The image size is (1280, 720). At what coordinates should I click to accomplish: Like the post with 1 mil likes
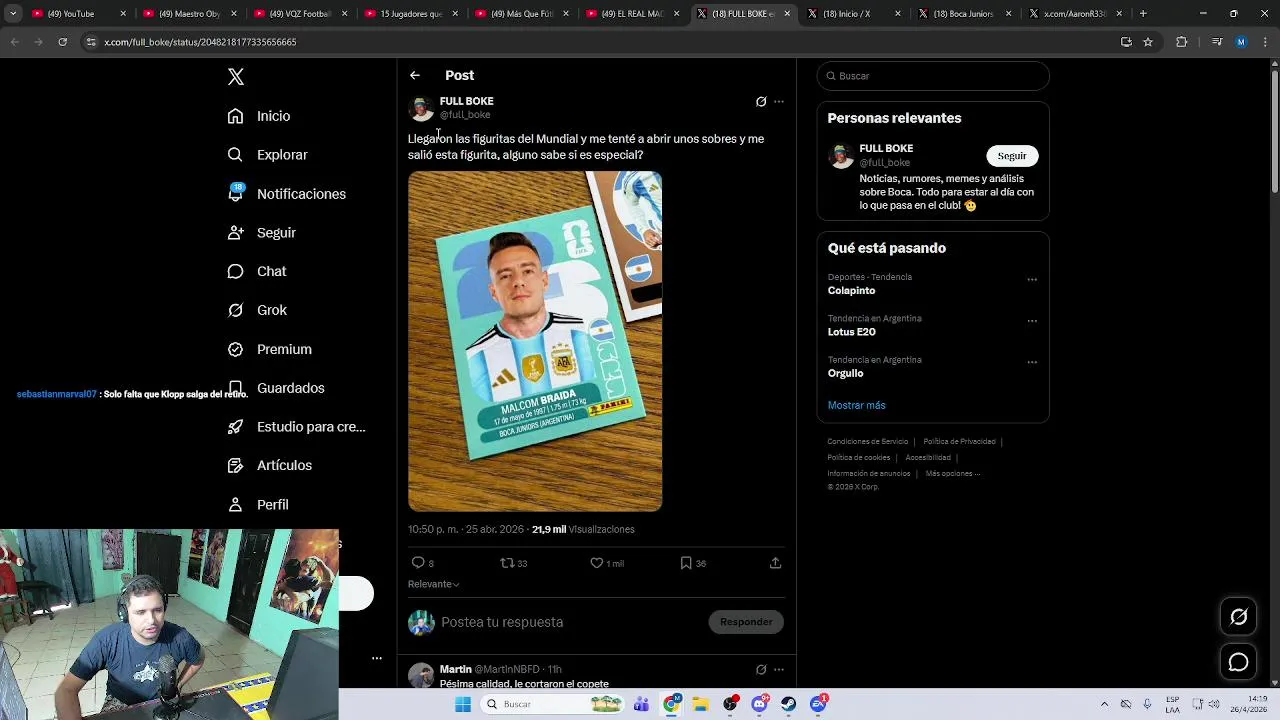click(606, 563)
